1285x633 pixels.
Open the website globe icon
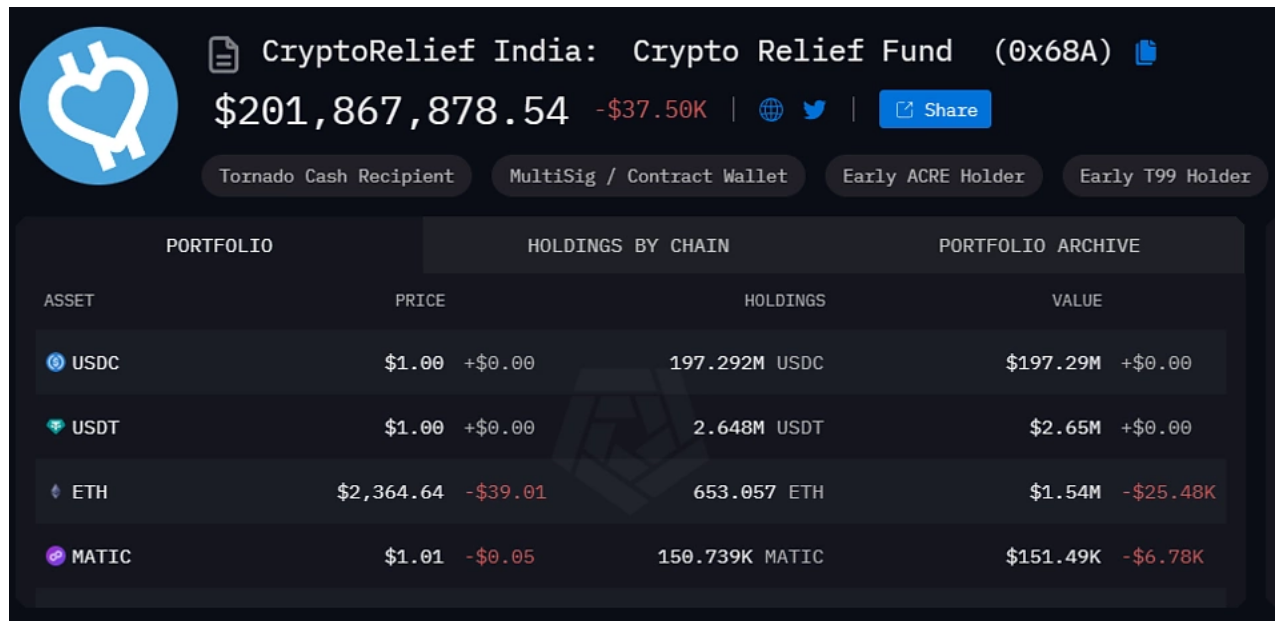(771, 110)
